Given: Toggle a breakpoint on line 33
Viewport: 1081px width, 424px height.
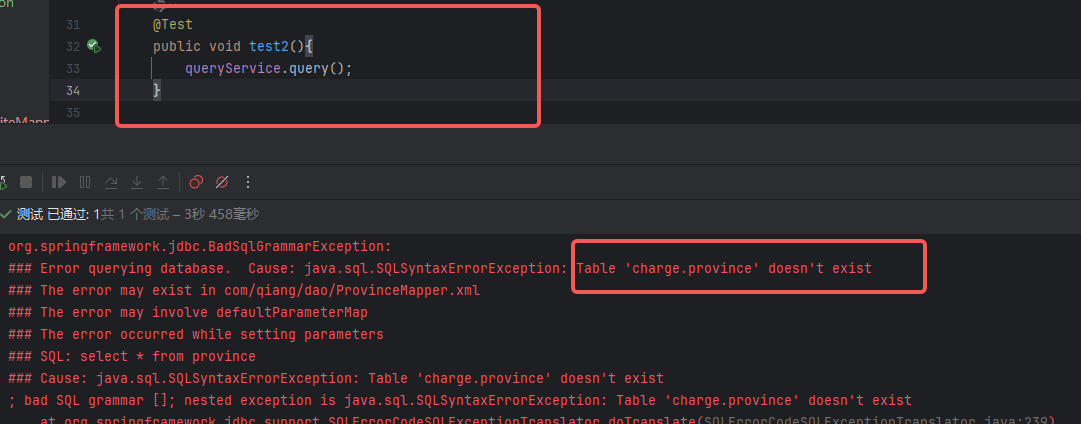Looking at the screenshot, I should point(72,68).
